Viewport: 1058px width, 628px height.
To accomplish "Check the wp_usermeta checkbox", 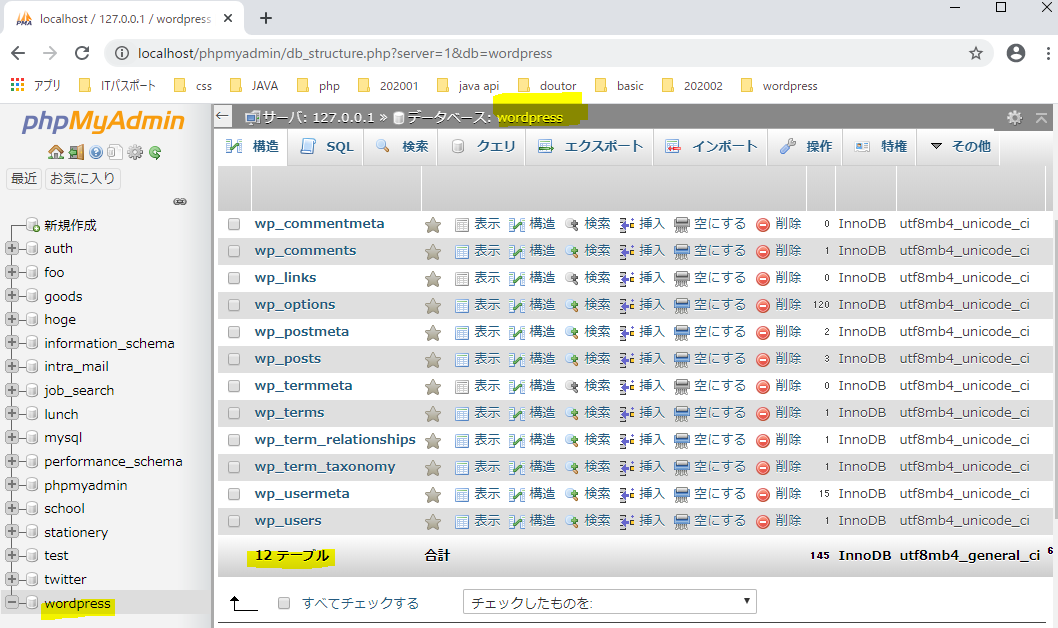I will [x=234, y=494].
